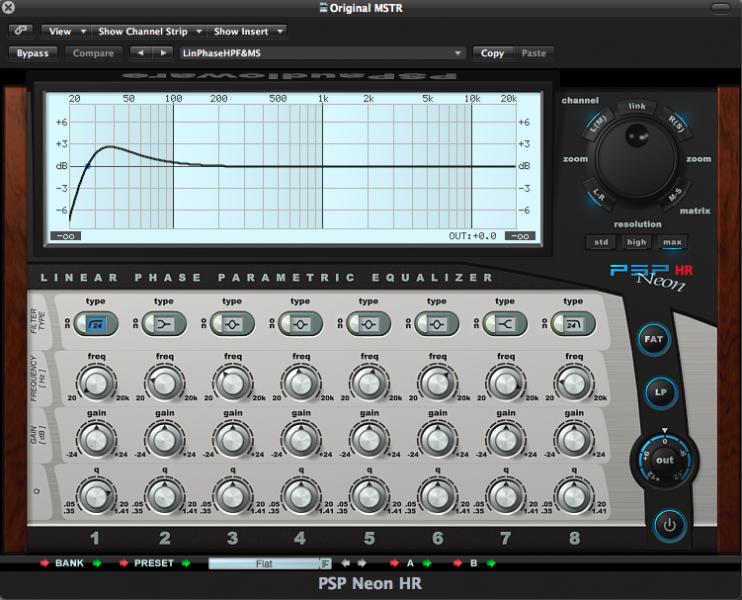Click band number 5 label
742x600 pixels.
pyautogui.click(x=369, y=538)
